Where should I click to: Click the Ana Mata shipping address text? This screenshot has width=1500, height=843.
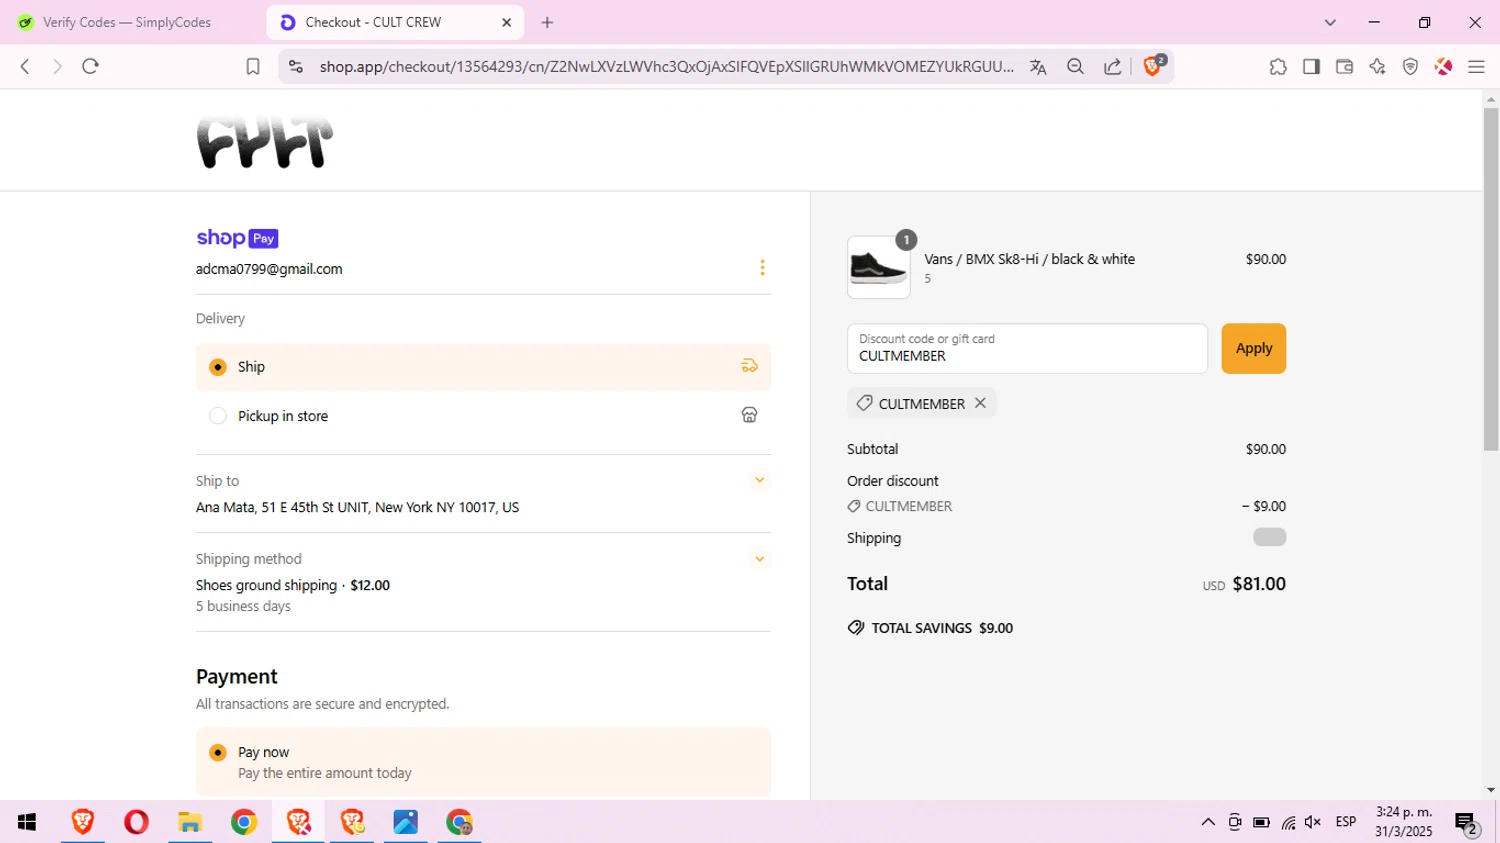click(x=357, y=507)
